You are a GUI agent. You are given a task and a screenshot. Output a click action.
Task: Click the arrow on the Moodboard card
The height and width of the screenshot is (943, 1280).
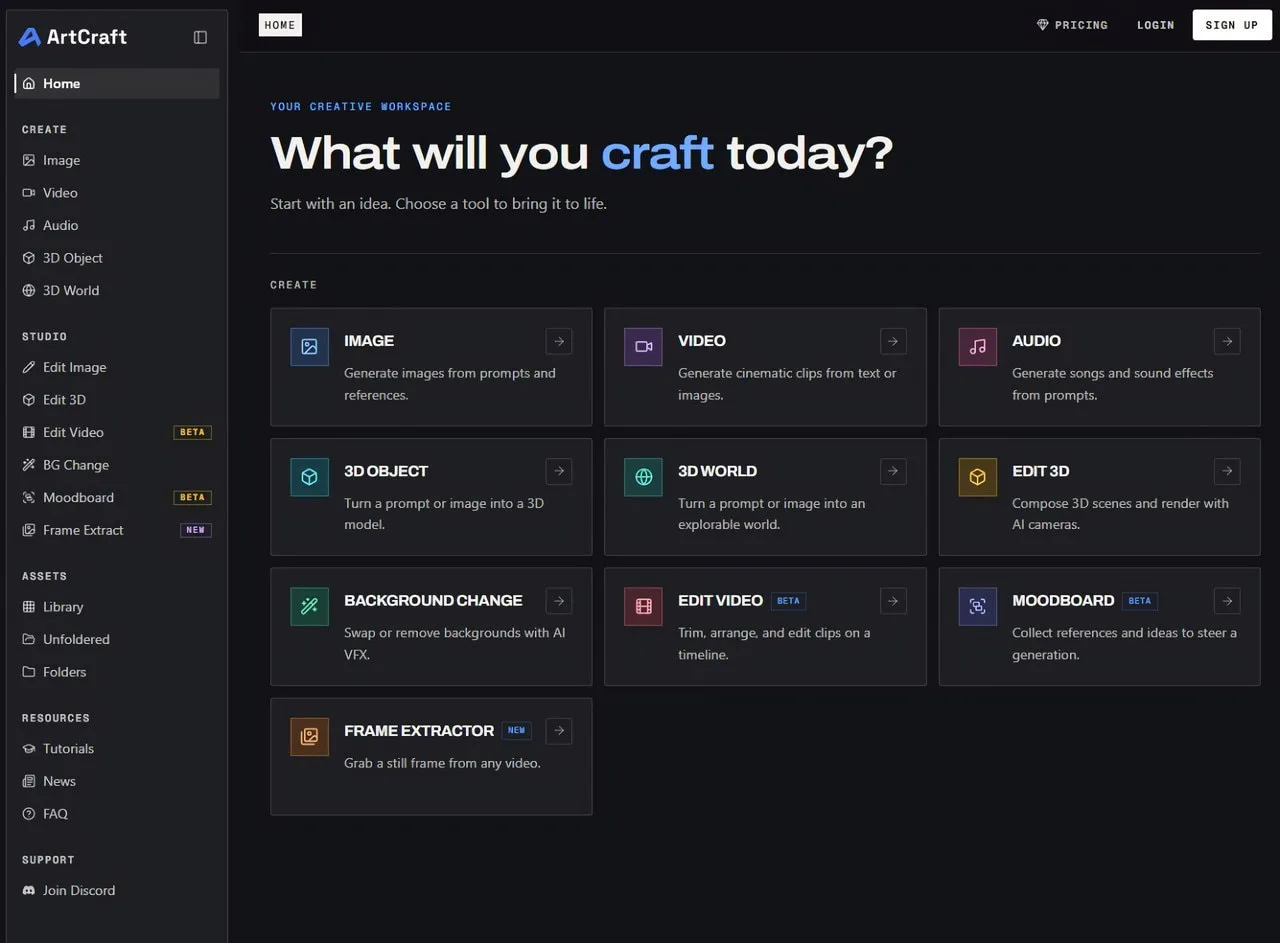1227,601
